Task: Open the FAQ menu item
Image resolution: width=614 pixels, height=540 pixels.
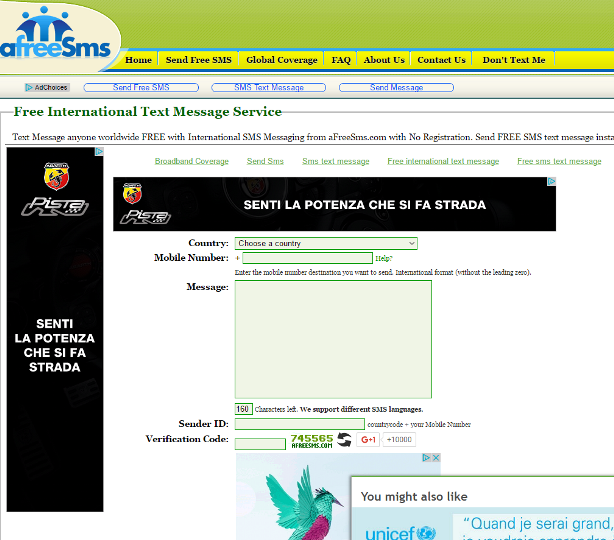Action: (341, 60)
